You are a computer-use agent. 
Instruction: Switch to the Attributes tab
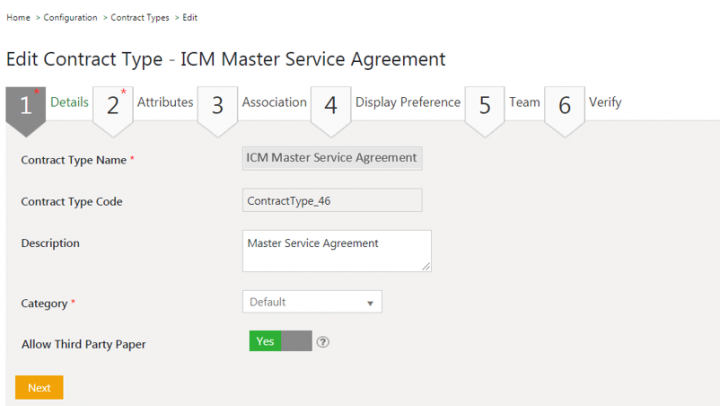[x=165, y=102]
